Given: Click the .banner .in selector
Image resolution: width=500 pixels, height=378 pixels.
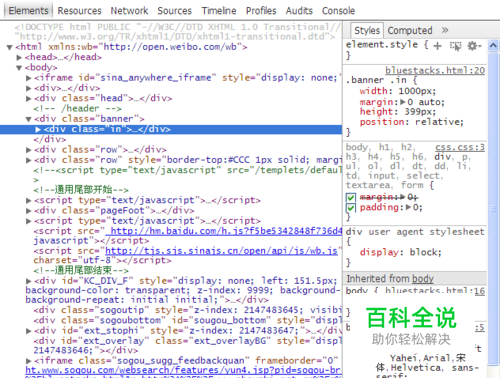Looking at the screenshot, I should 376,80.
